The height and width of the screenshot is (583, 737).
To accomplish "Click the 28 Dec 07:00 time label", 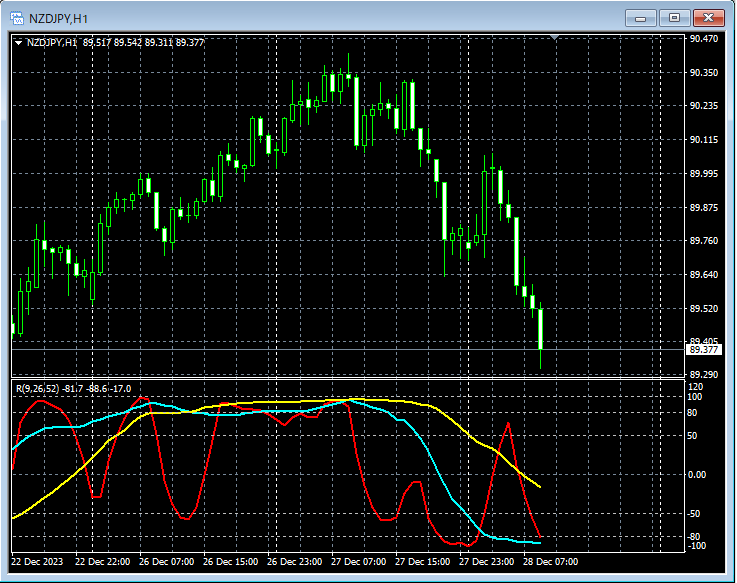I will (x=550, y=562).
